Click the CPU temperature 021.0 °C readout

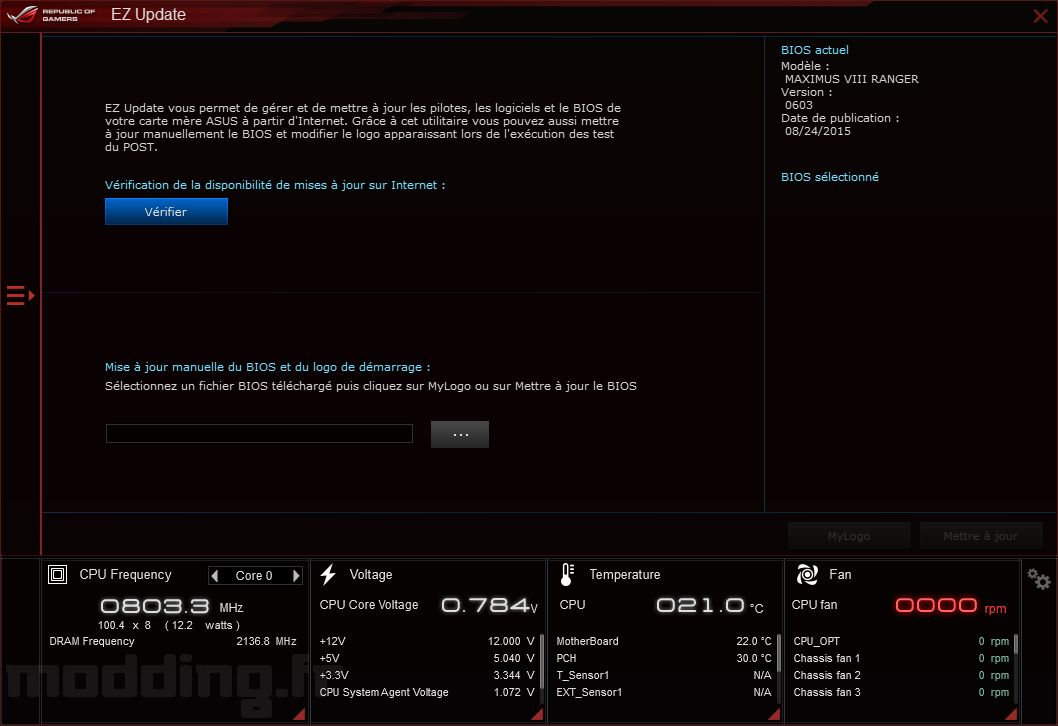(x=710, y=605)
